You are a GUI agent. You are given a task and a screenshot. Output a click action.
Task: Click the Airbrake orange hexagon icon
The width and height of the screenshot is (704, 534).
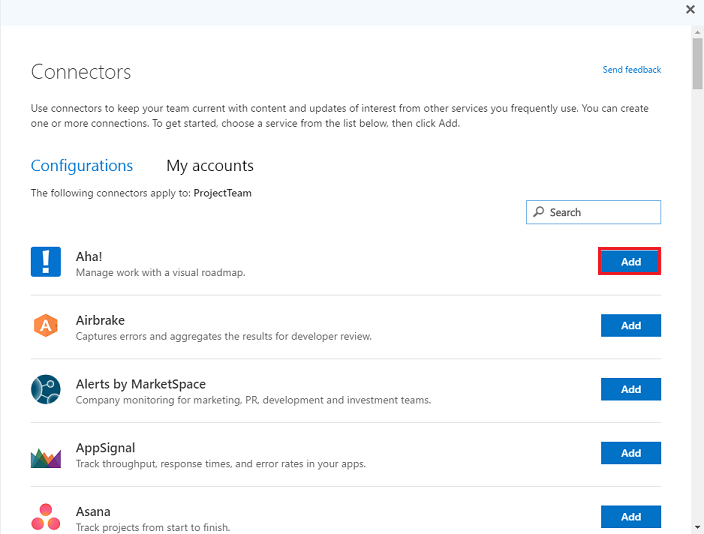46,326
